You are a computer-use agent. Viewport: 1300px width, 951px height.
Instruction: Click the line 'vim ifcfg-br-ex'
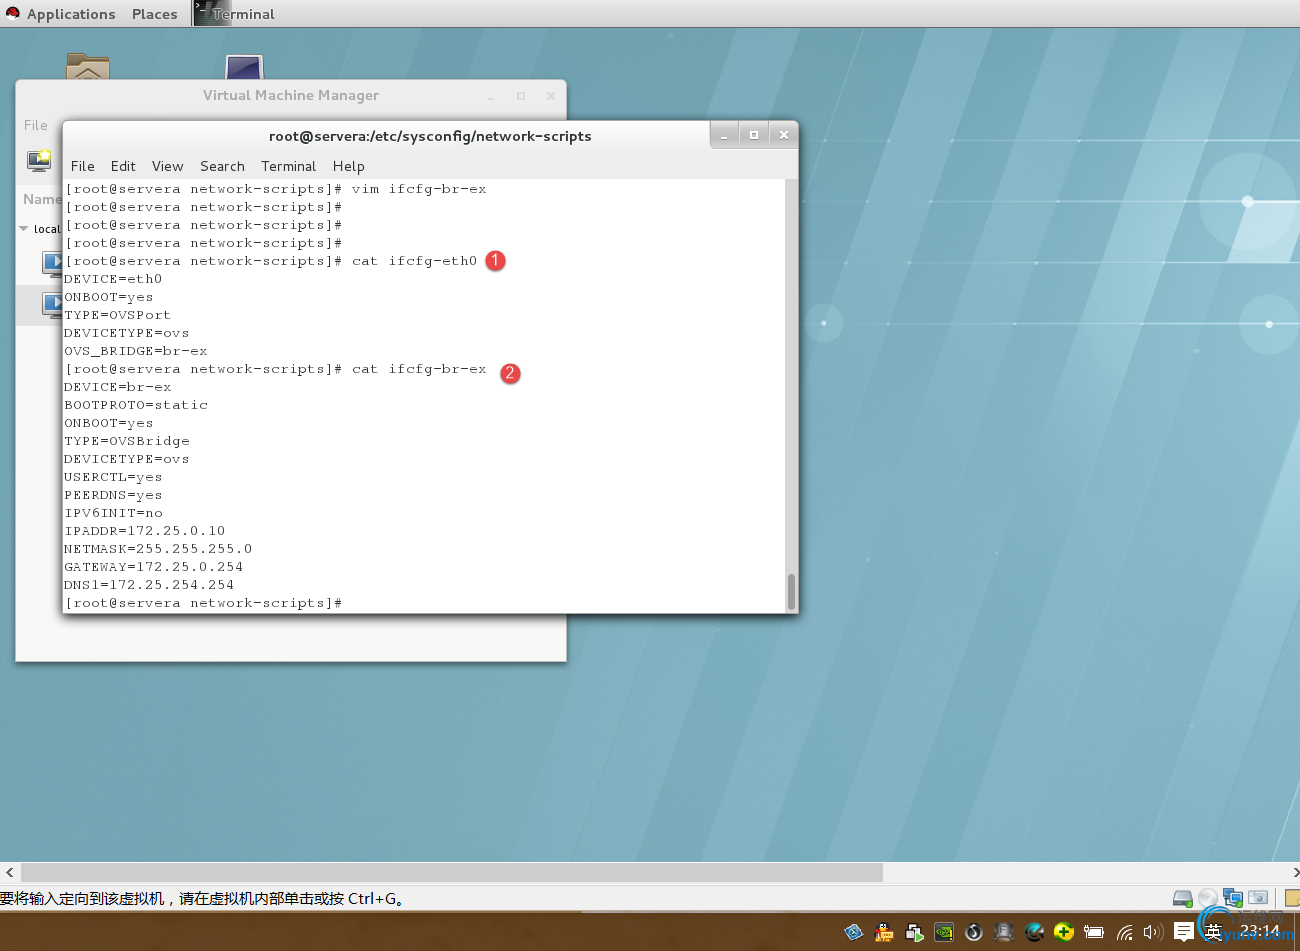coord(275,189)
